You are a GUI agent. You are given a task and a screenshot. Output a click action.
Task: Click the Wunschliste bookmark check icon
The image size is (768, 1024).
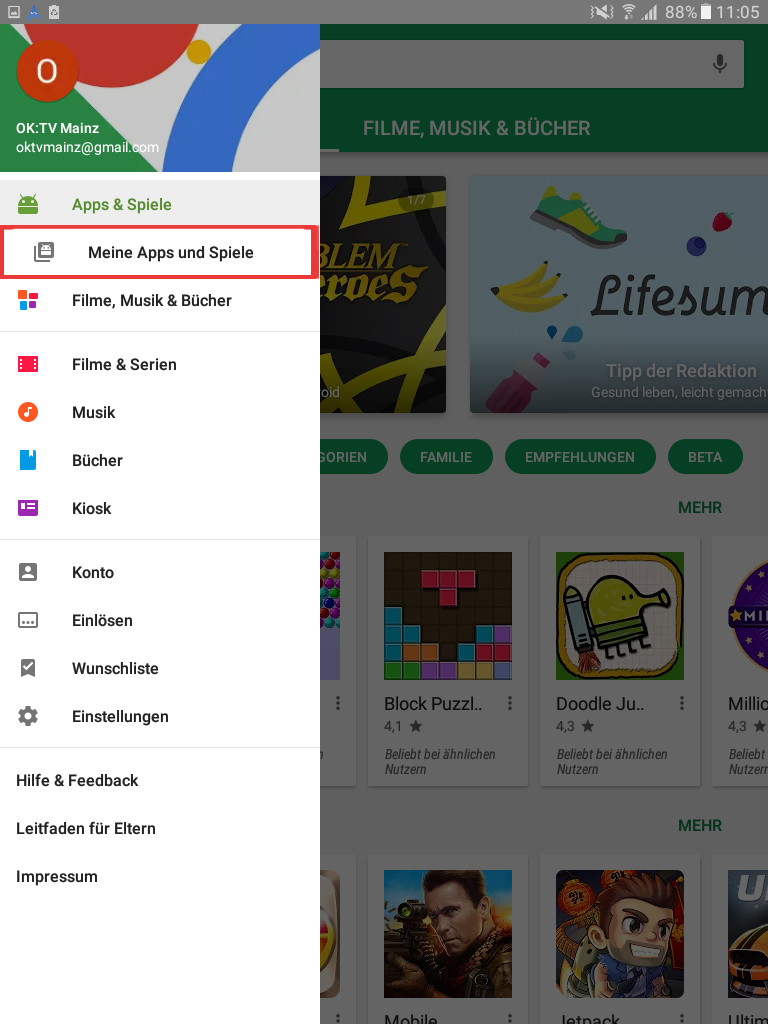point(27,668)
